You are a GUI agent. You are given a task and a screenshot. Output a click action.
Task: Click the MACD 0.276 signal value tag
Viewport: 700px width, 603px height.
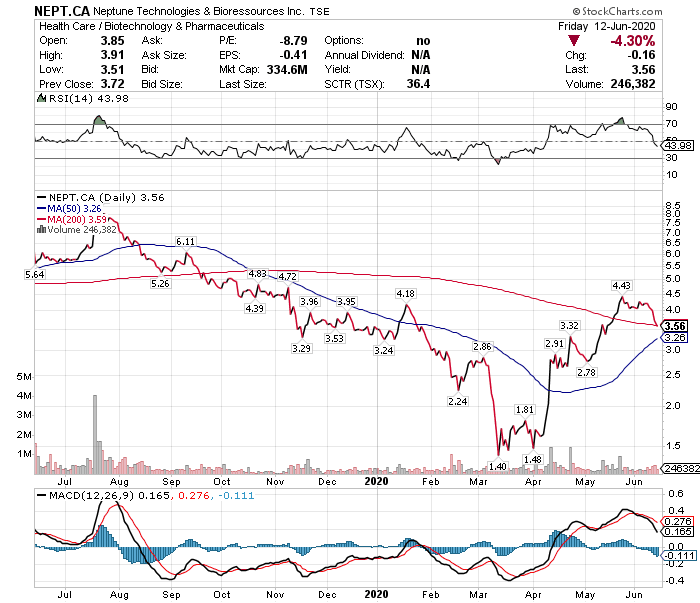click(x=678, y=521)
